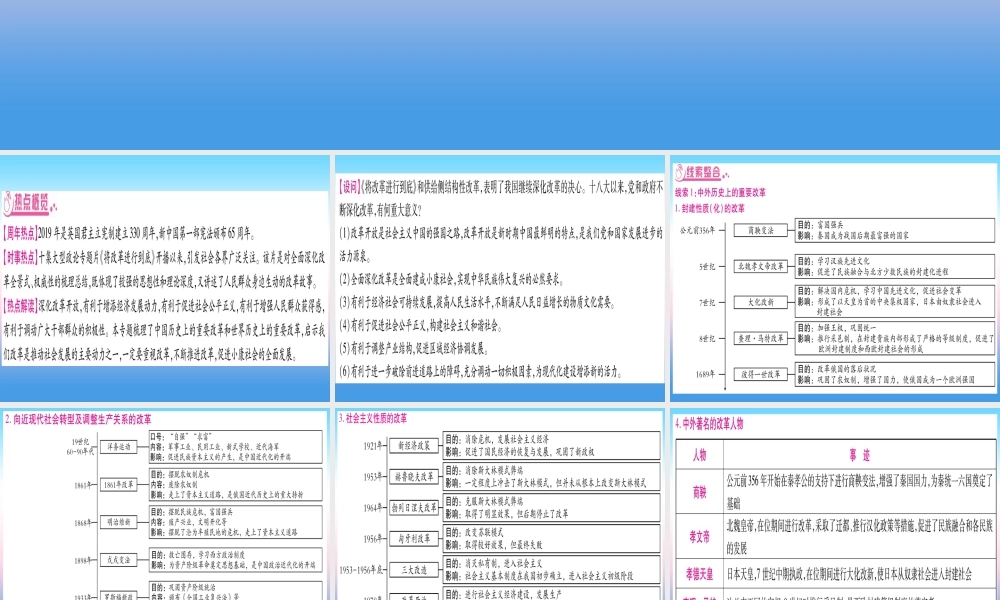Click the 热点解读 label
The width and height of the screenshot is (1000, 600).
point(20,306)
